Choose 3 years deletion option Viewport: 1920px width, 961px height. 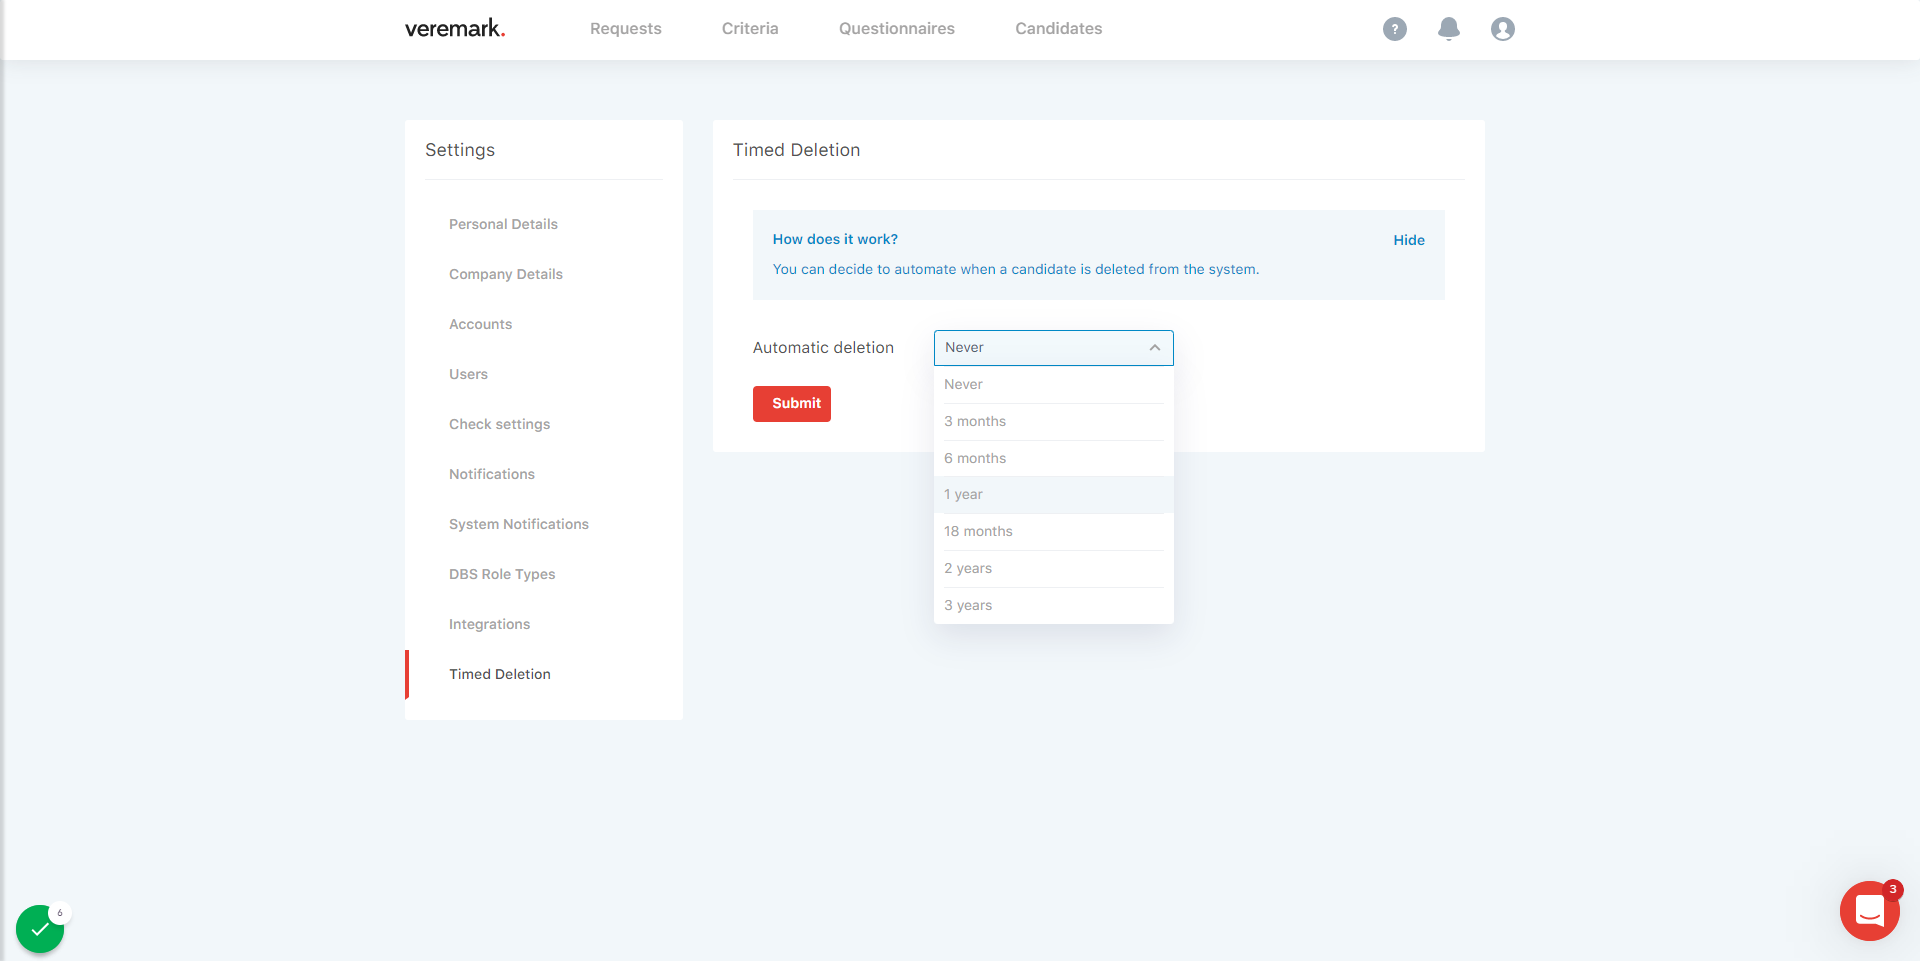[x=1053, y=606]
